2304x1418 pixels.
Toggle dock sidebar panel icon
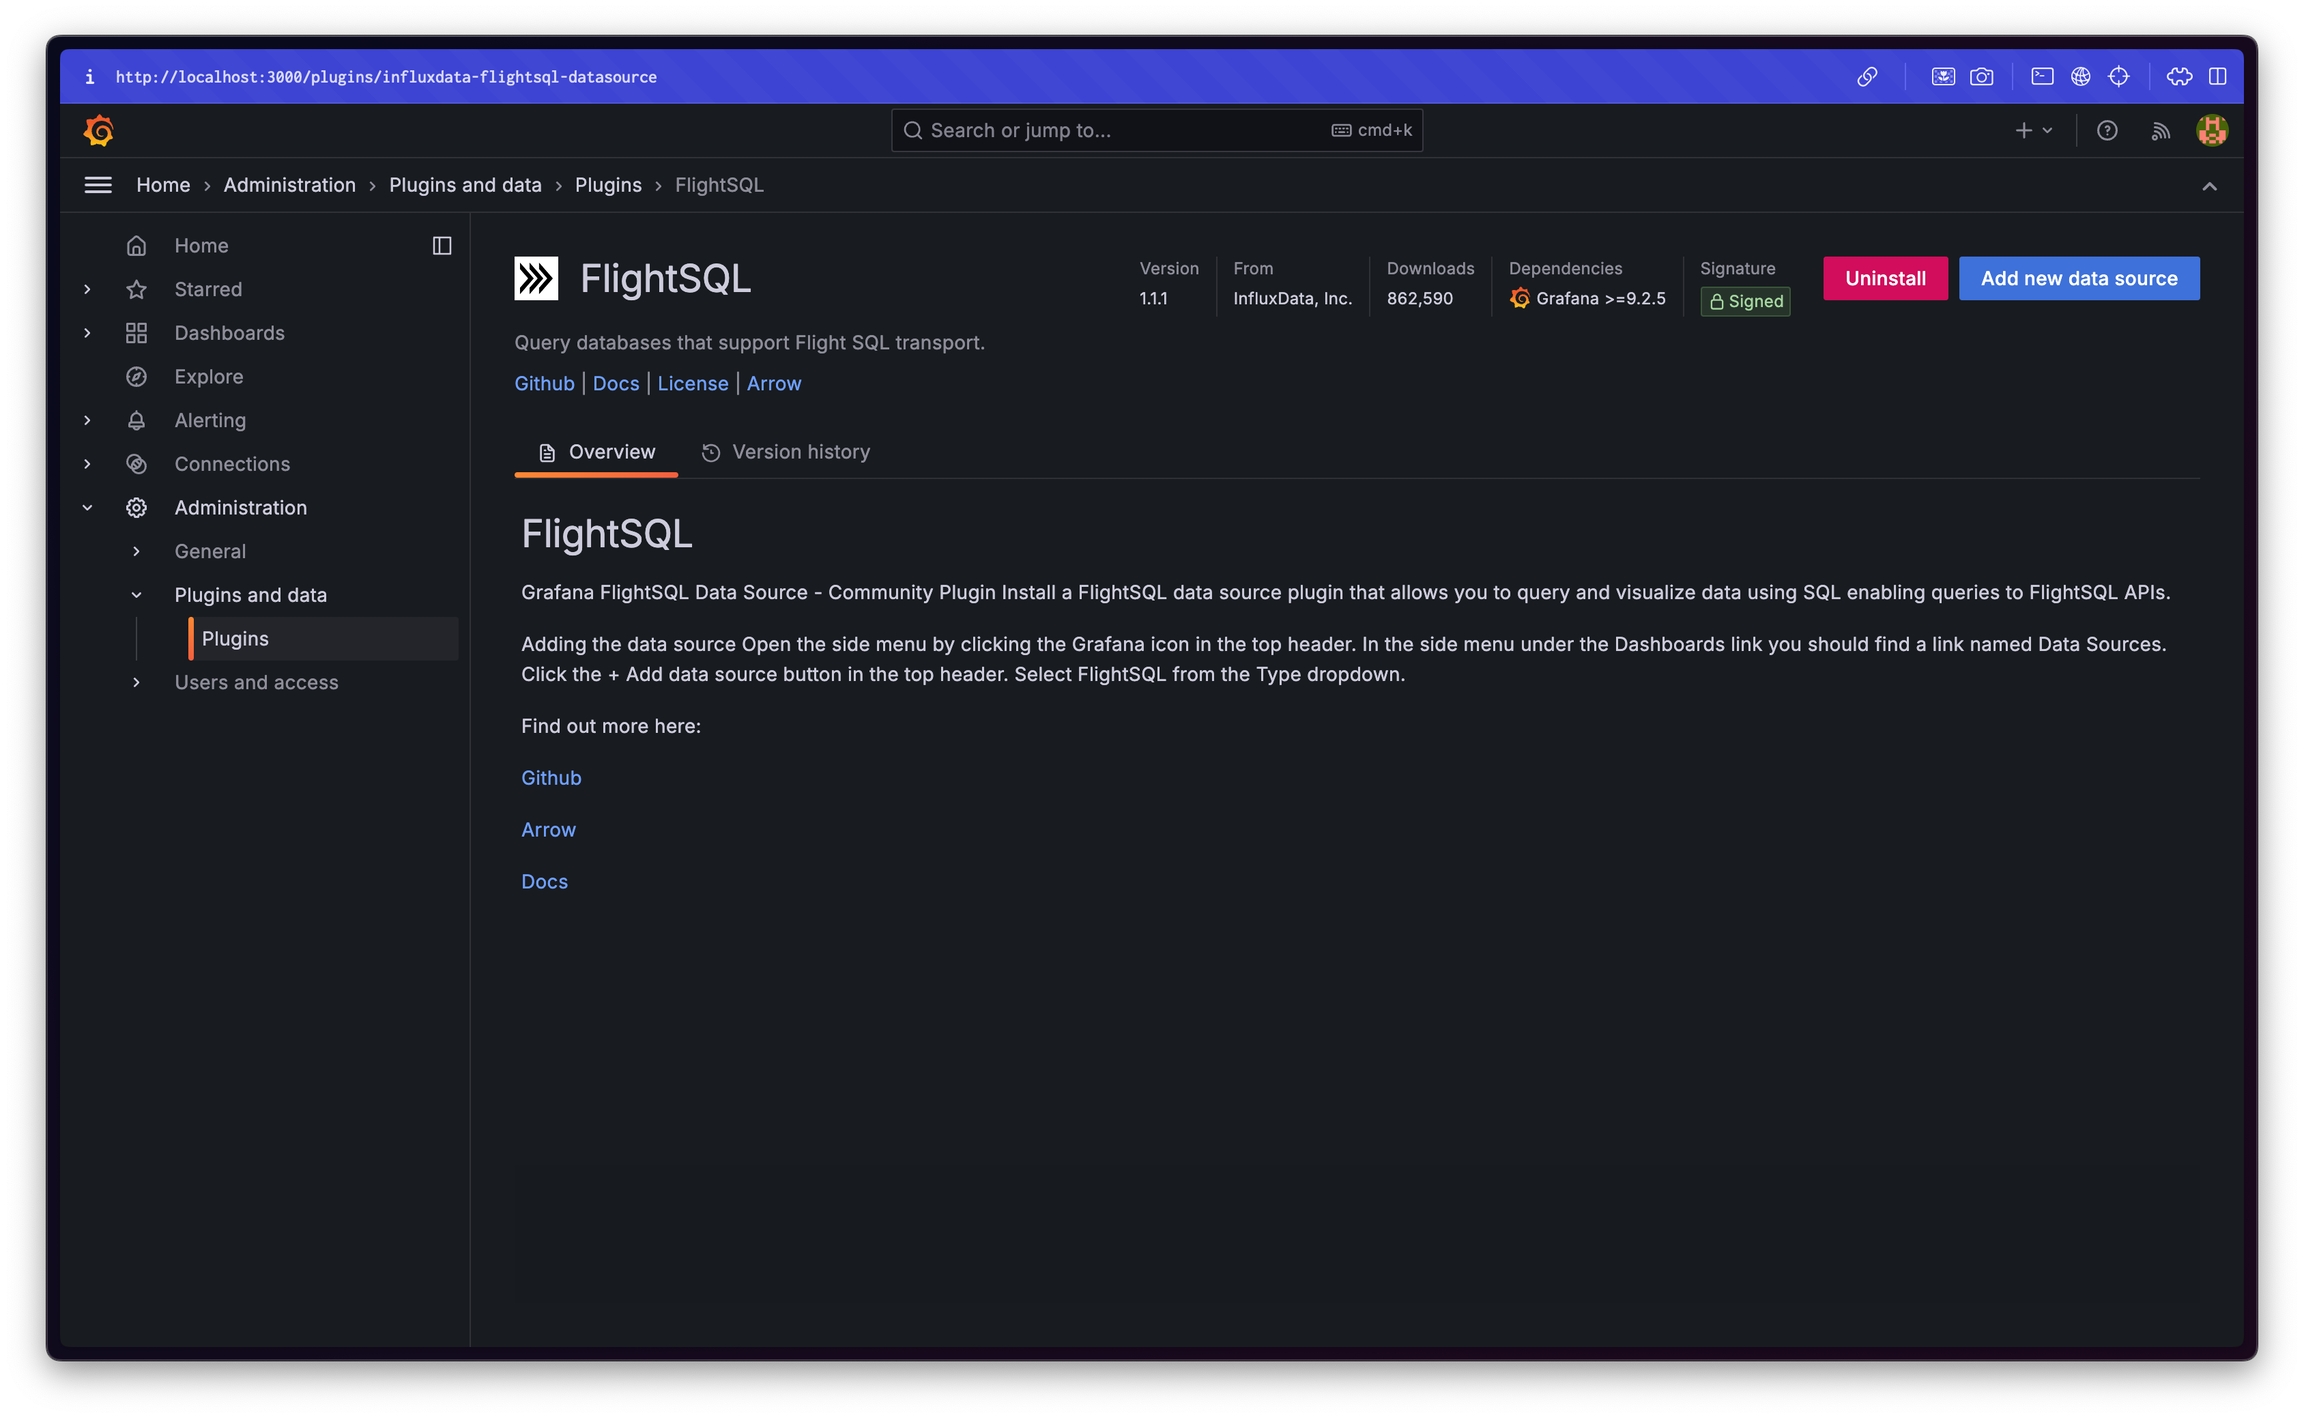click(x=442, y=246)
